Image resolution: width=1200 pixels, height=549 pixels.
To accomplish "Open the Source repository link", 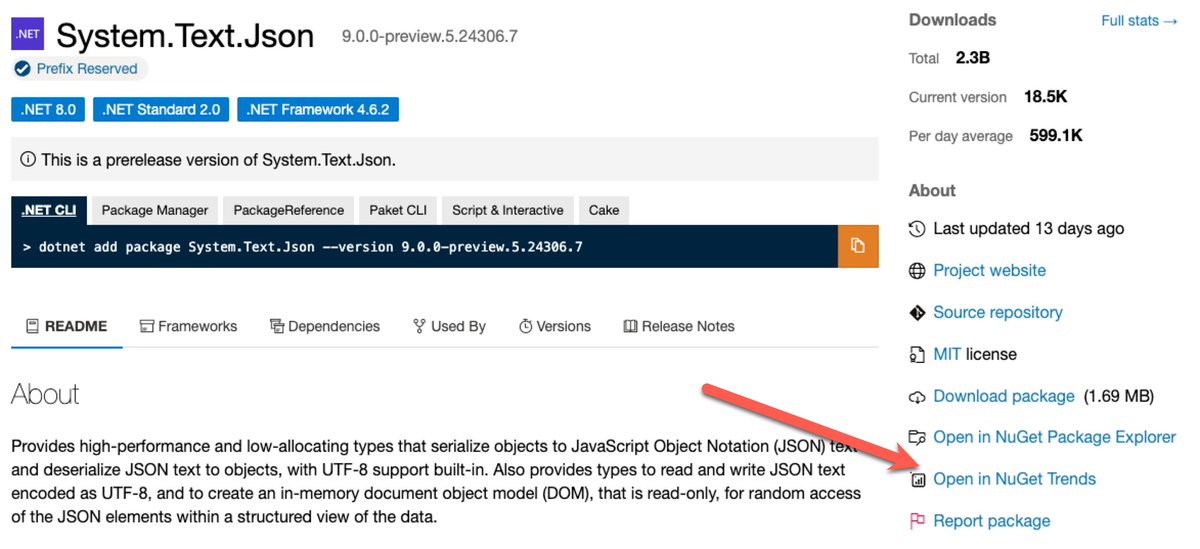I will coord(998,312).
